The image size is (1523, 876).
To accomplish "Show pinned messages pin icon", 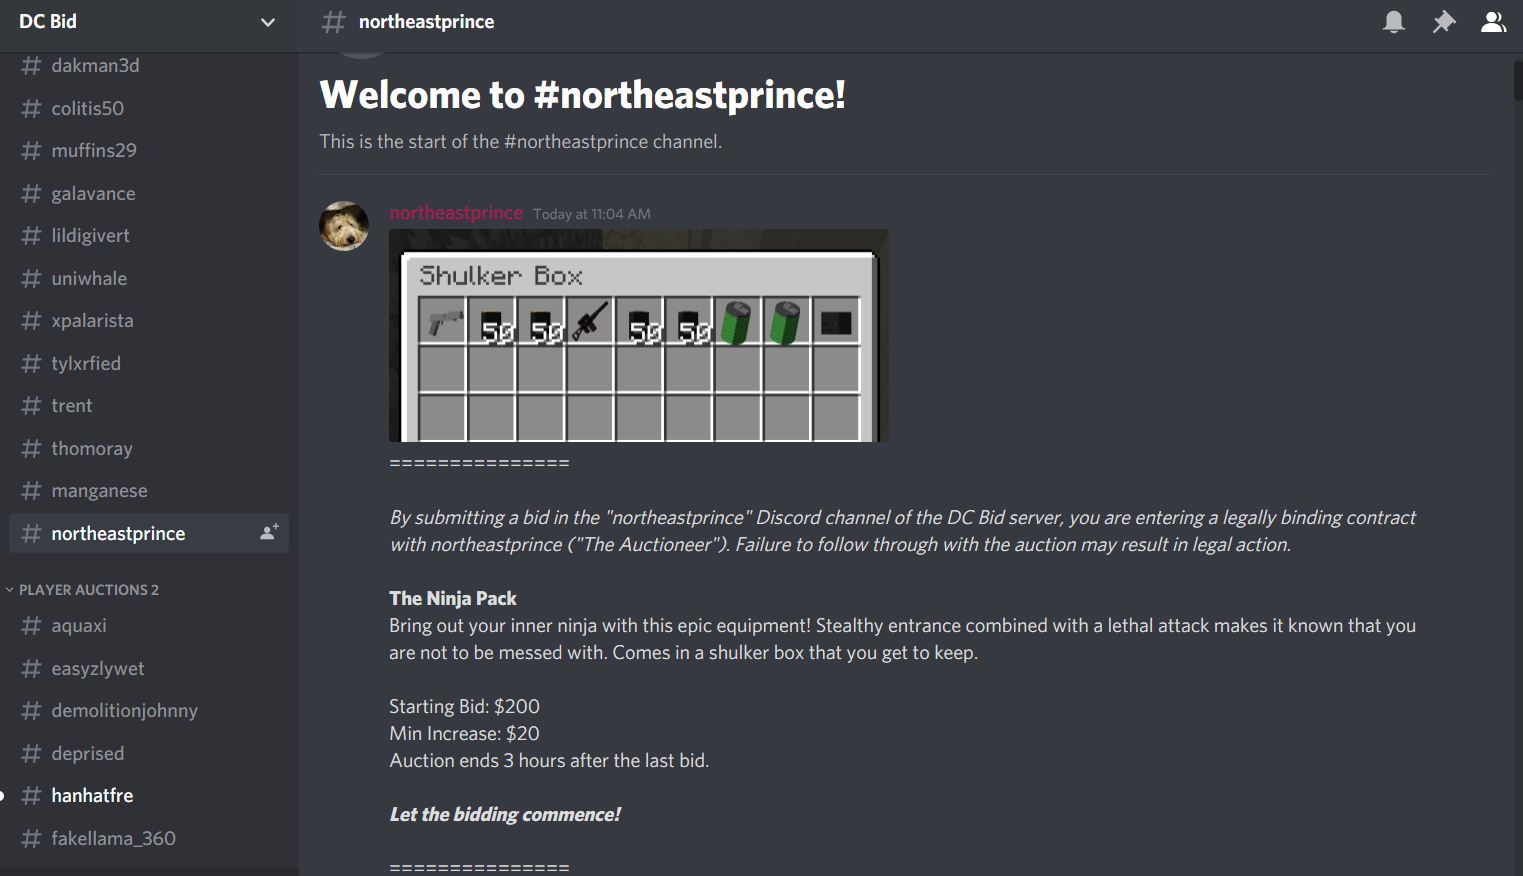I will 1443,22.
